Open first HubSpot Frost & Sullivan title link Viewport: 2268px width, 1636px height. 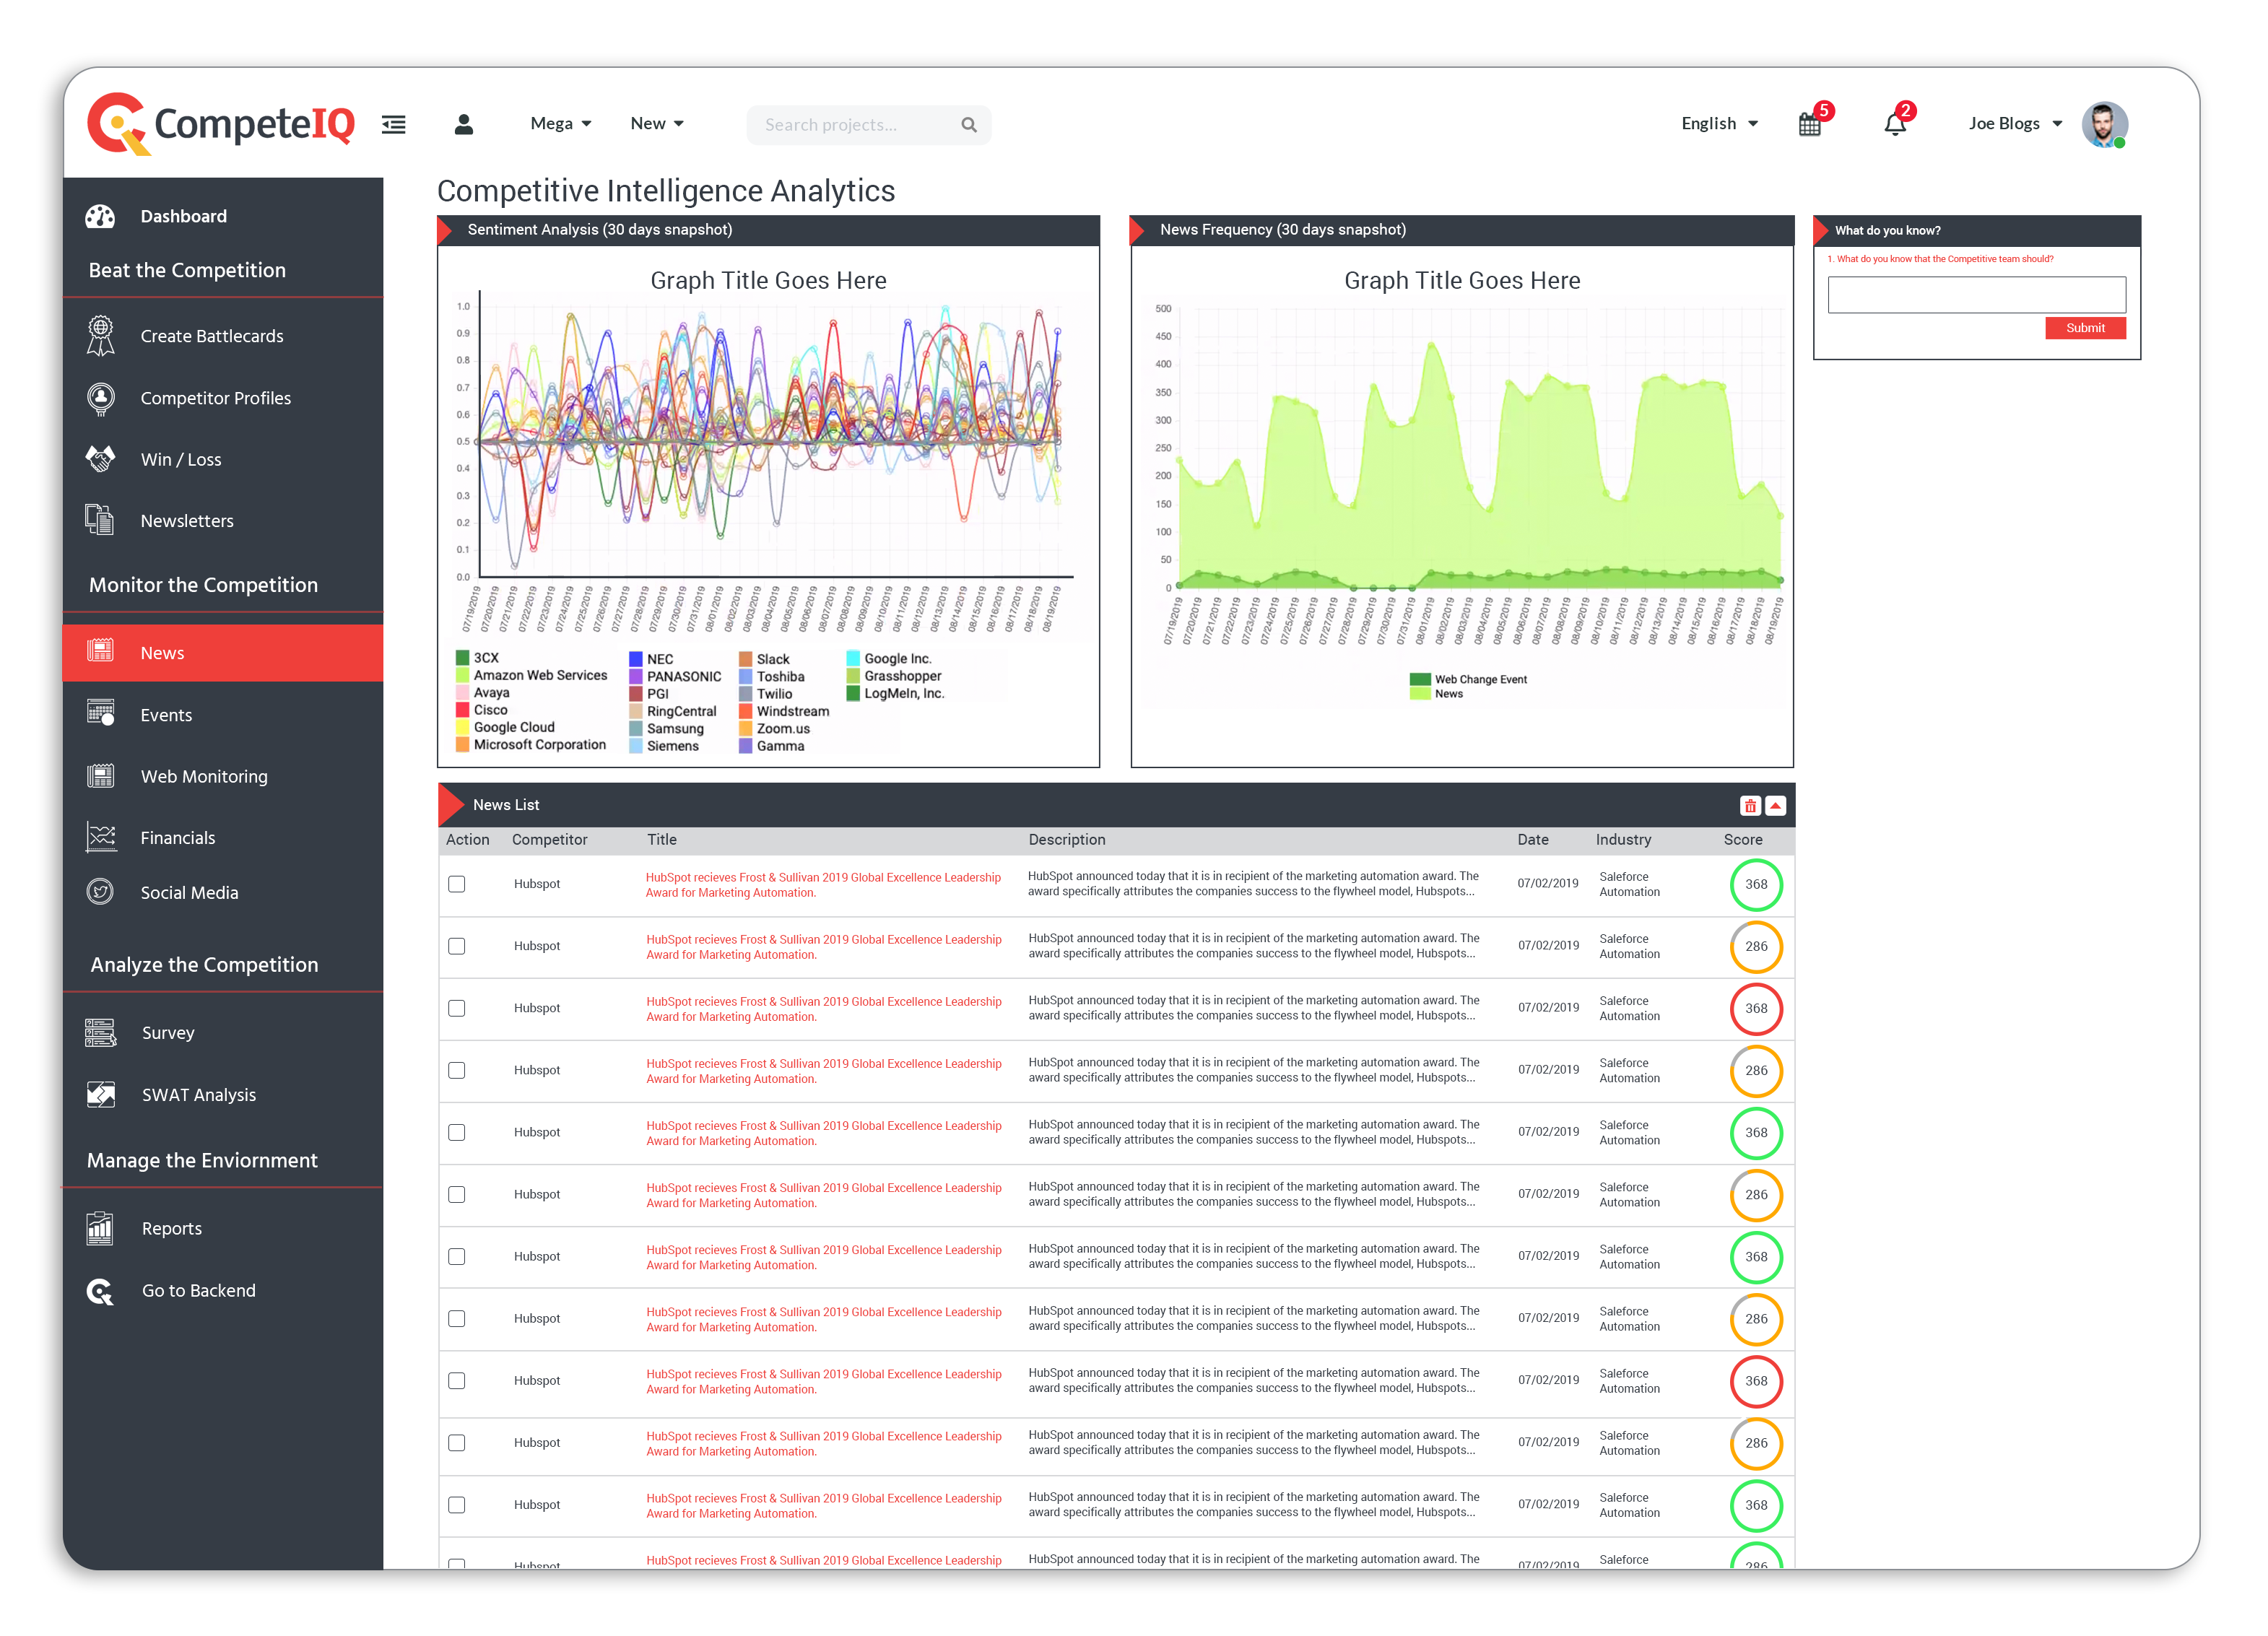(x=823, y=885)
